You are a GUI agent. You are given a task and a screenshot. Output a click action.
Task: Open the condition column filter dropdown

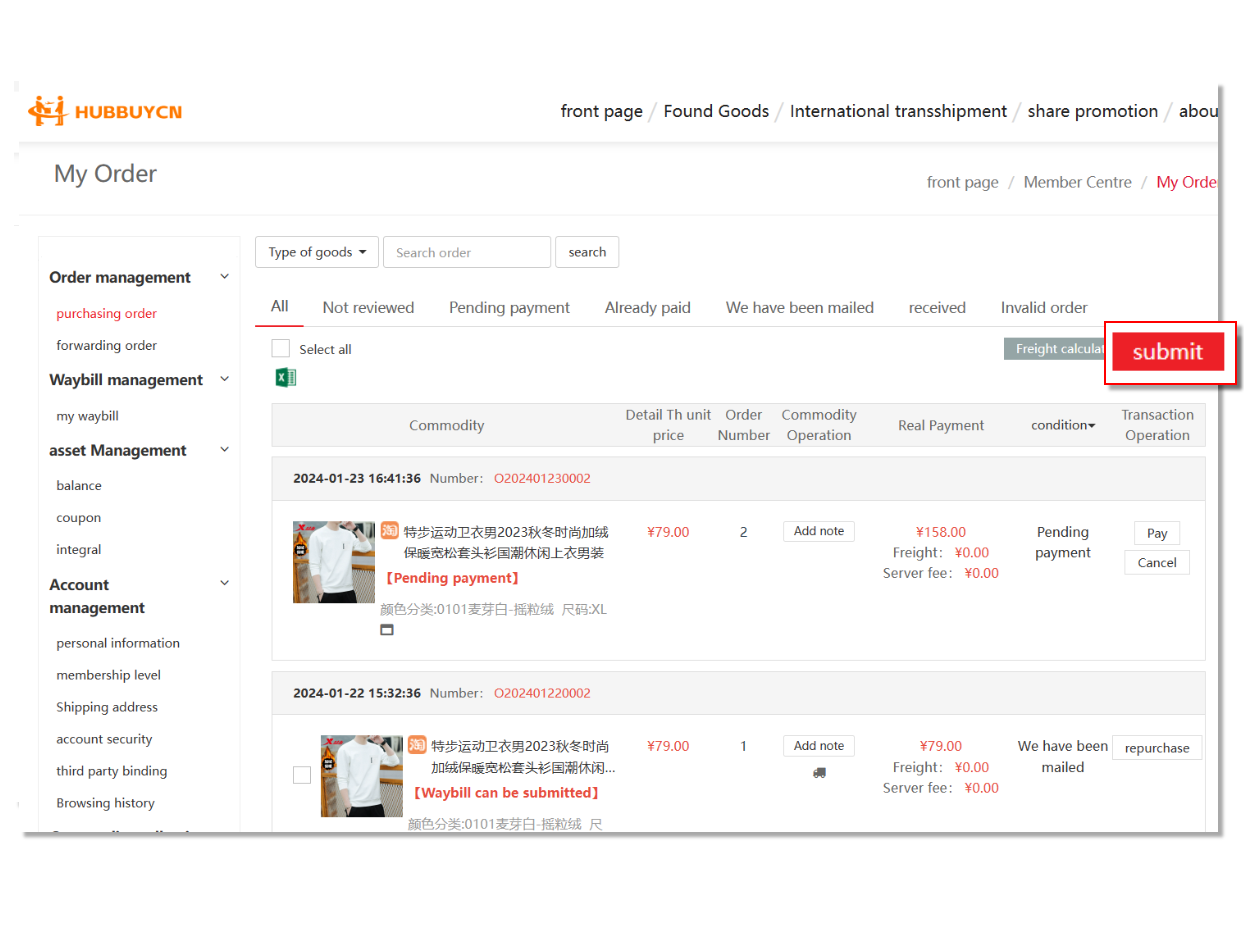1063,425
